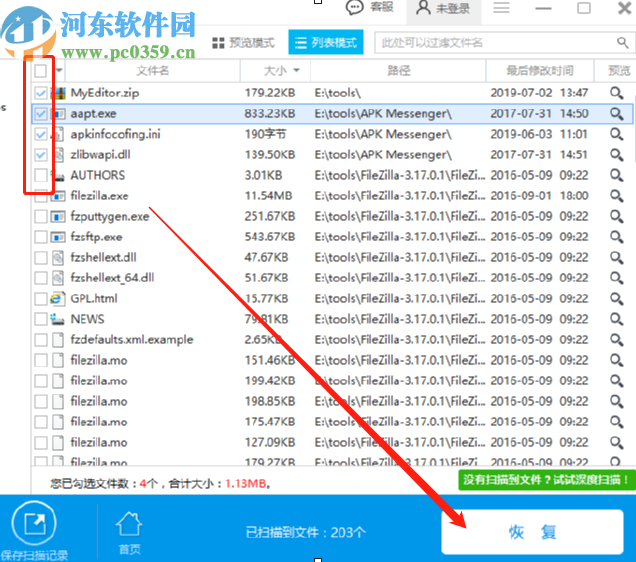Sort by last modified time header
The height and width of the screenshot is (562, 636).
540,71
